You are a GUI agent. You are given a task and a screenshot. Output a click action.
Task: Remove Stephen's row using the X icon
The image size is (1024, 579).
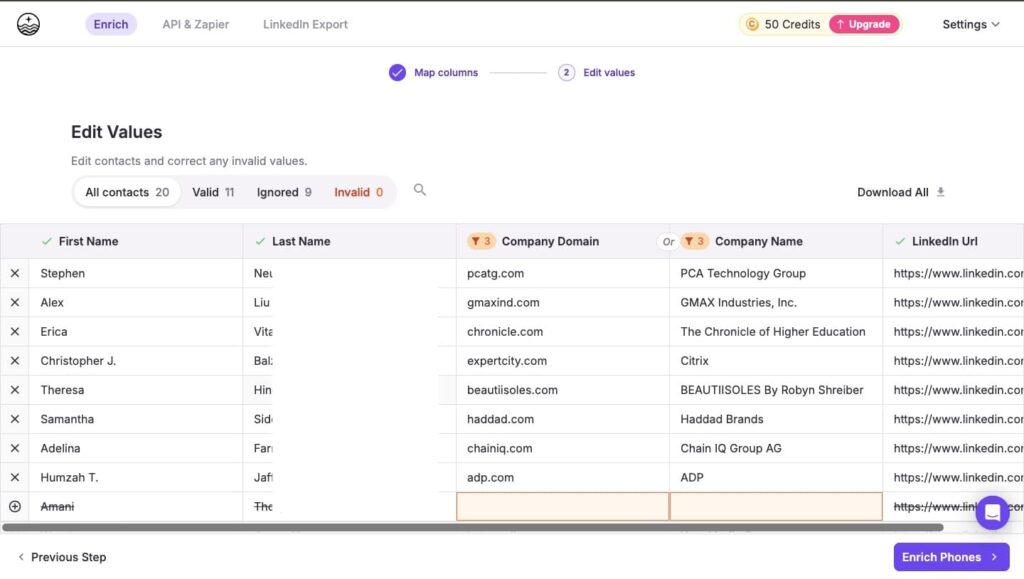(15, 273)
